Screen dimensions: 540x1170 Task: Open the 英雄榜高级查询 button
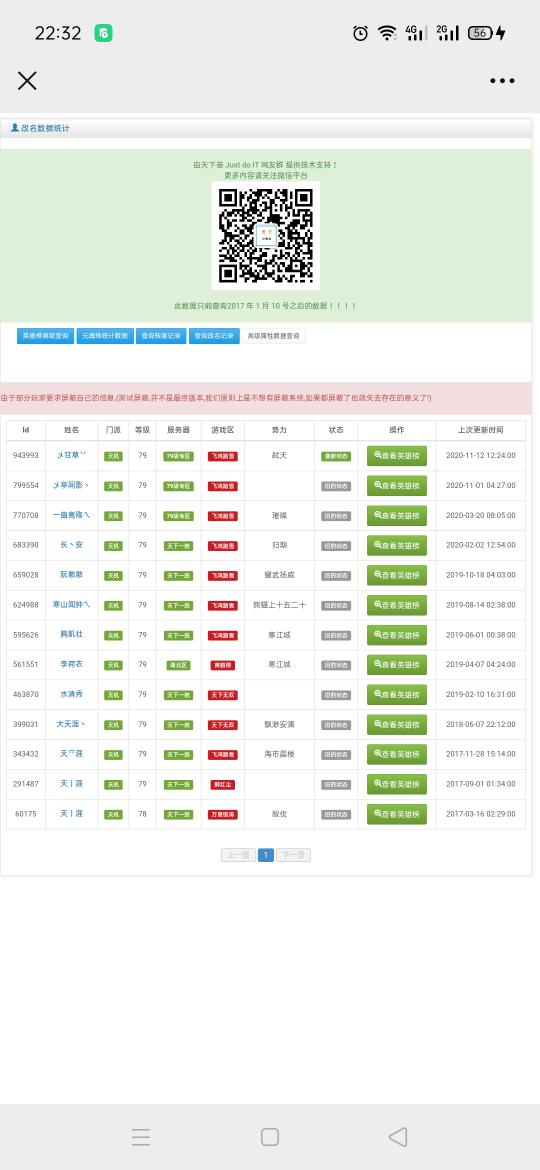click(45, 336)
